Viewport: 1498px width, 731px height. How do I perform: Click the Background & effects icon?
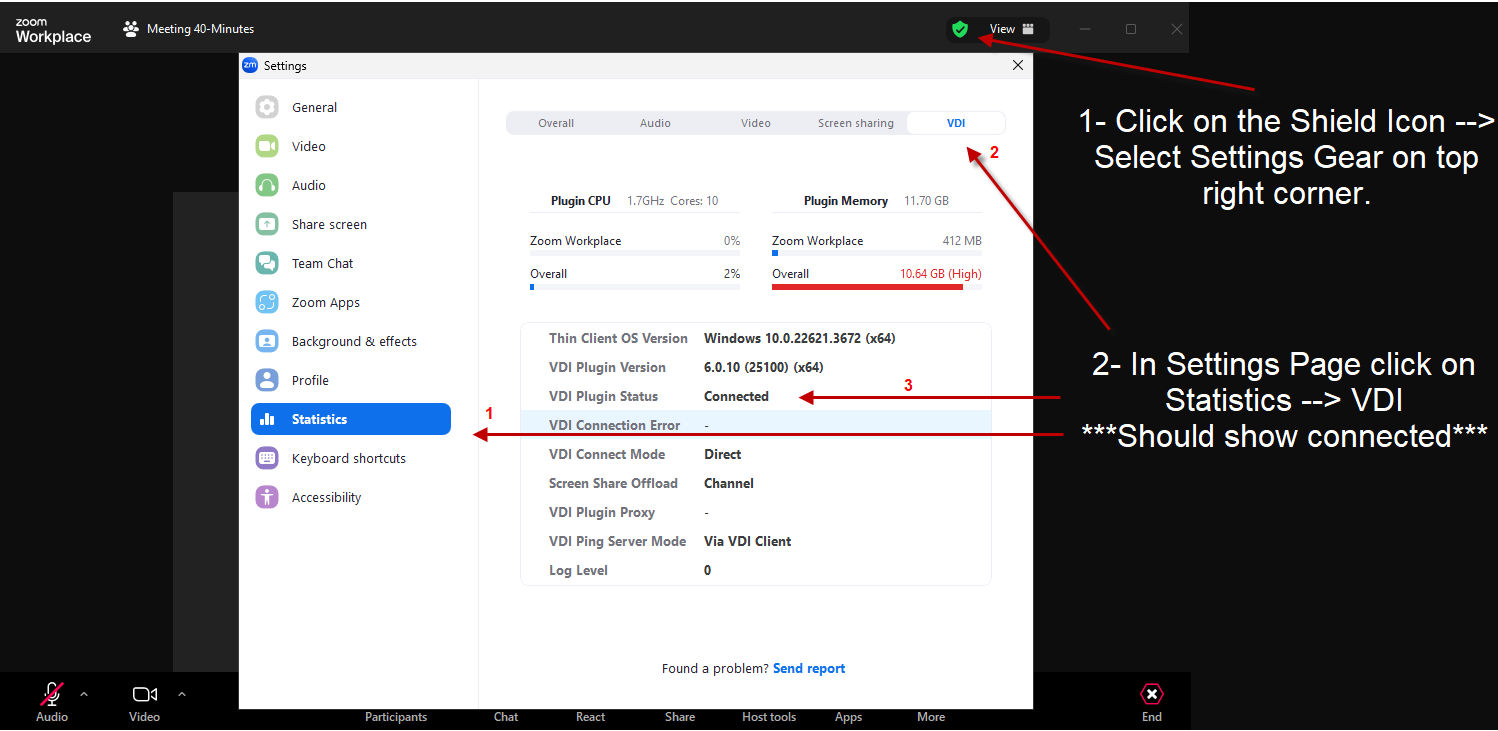coord(267,341)
